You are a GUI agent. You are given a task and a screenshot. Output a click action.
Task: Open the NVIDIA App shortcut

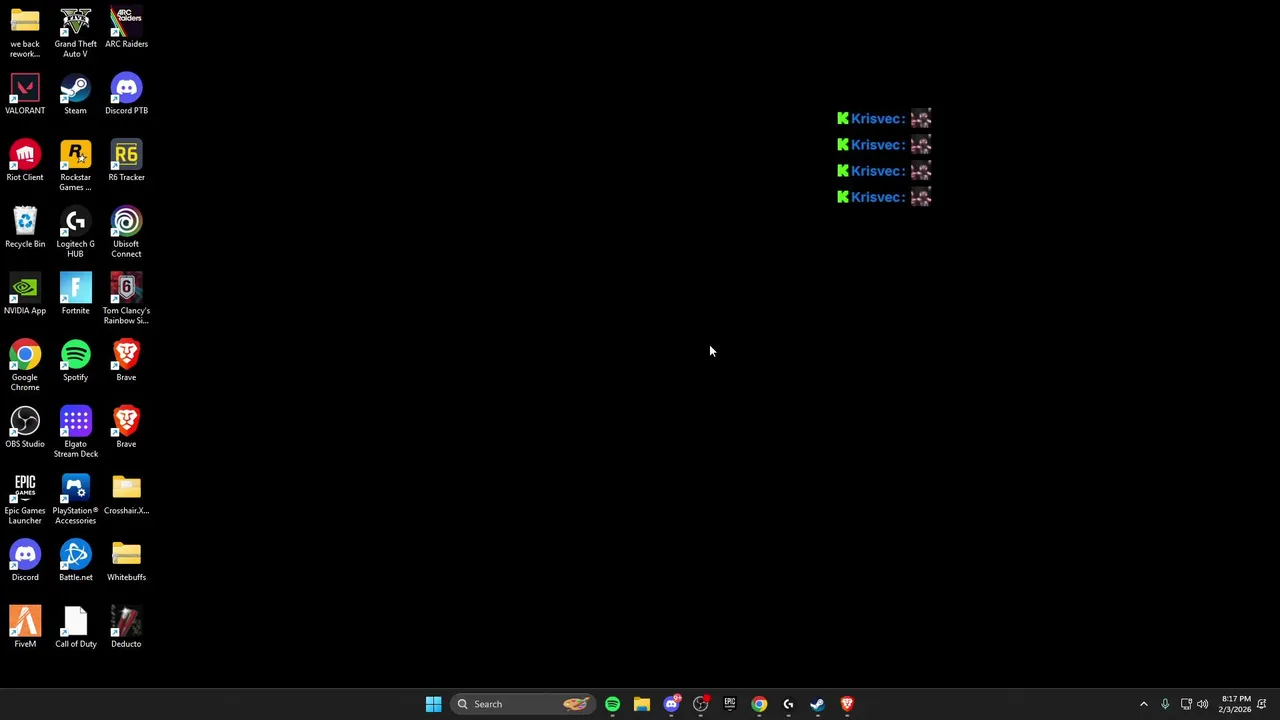25,295
